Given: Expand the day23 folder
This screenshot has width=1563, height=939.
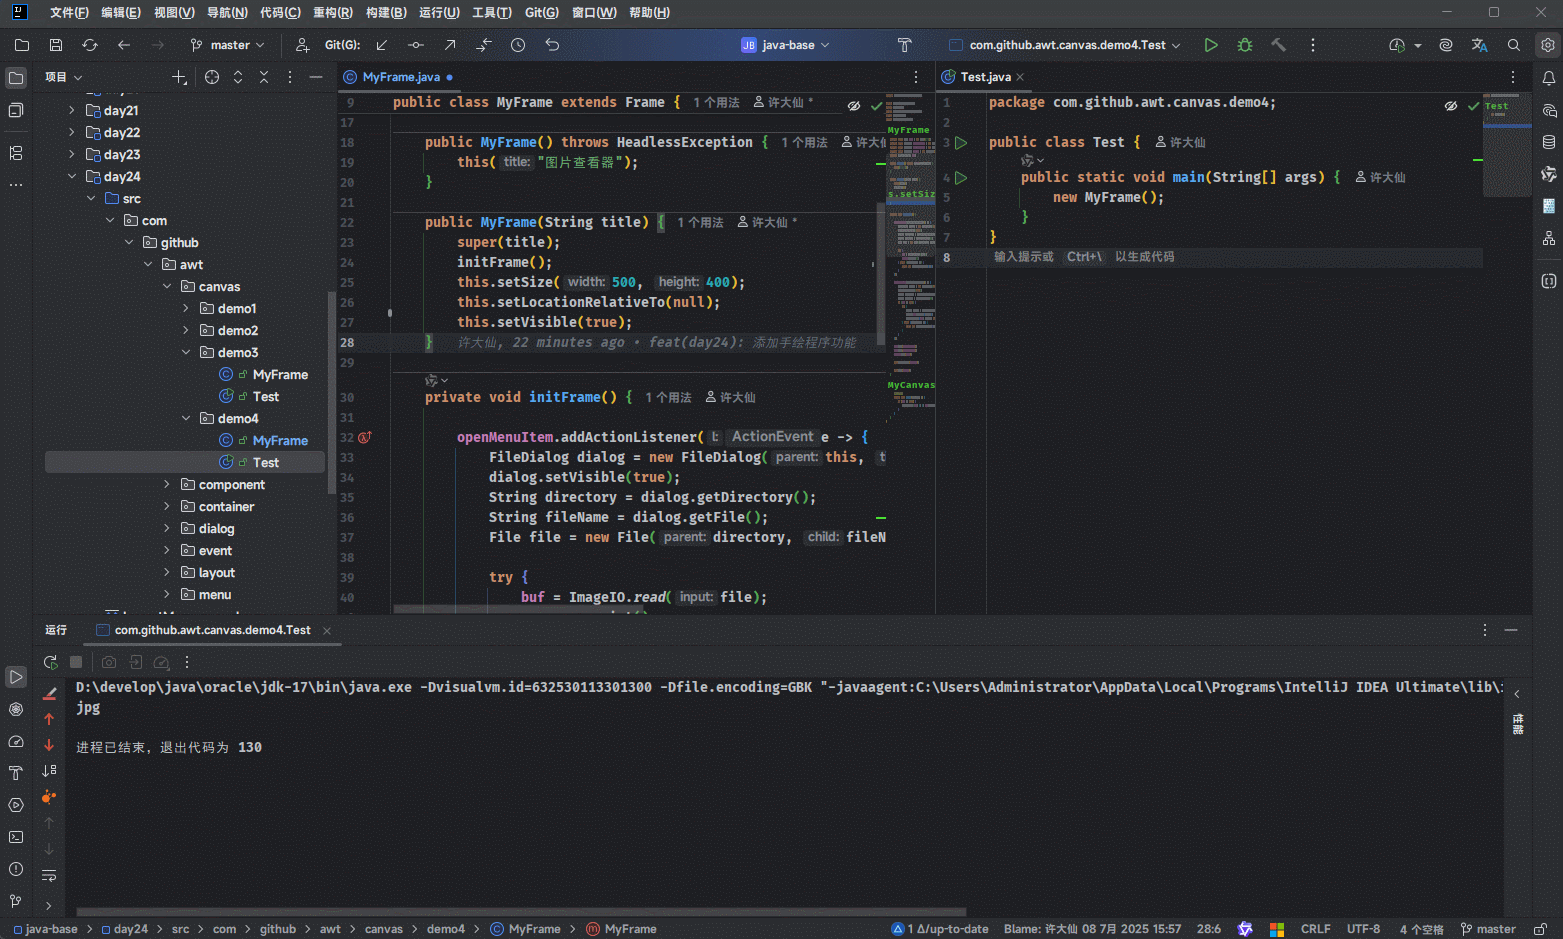Looking at the screenshot, I should point(71,154).
